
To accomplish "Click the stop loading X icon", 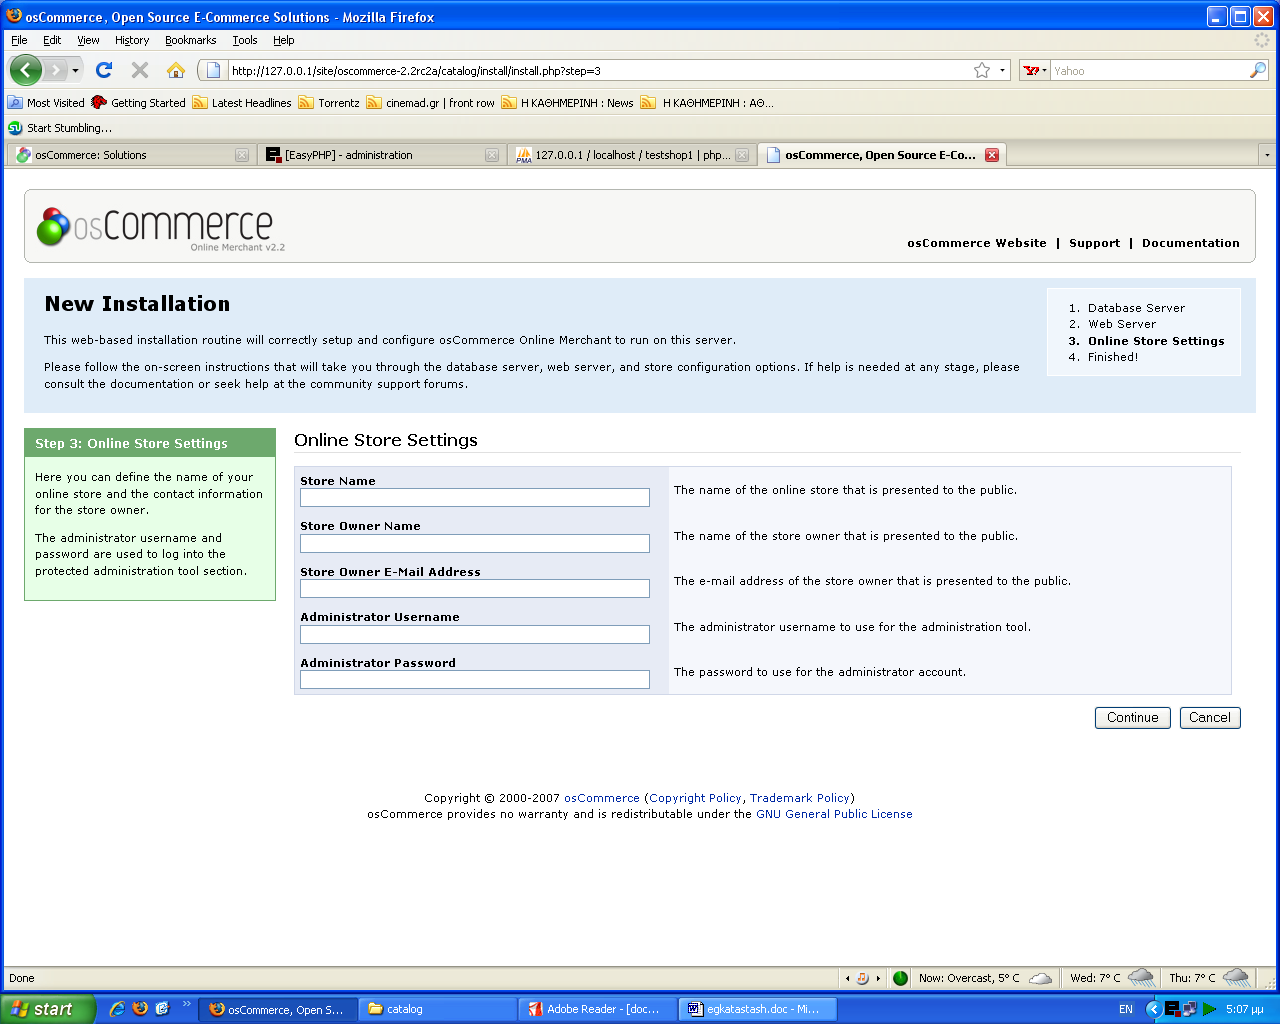I will [140, 70].
